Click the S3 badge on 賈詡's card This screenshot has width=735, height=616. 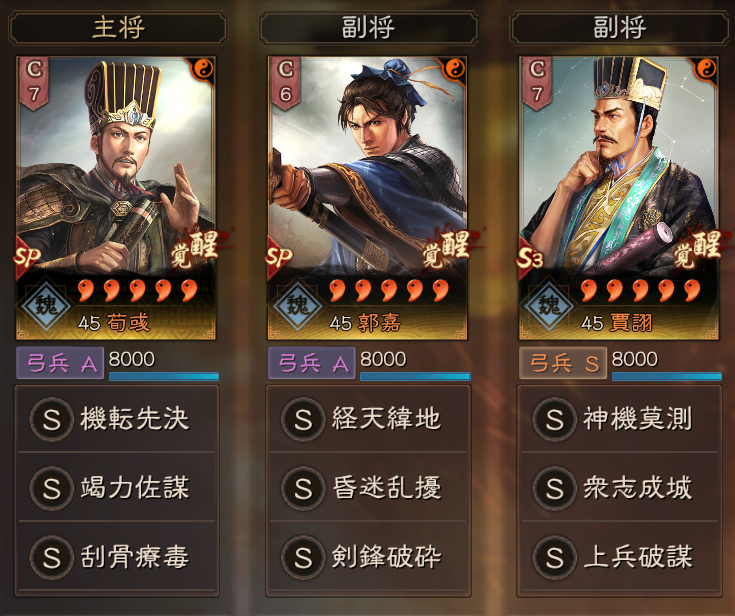tap(530, 257)
